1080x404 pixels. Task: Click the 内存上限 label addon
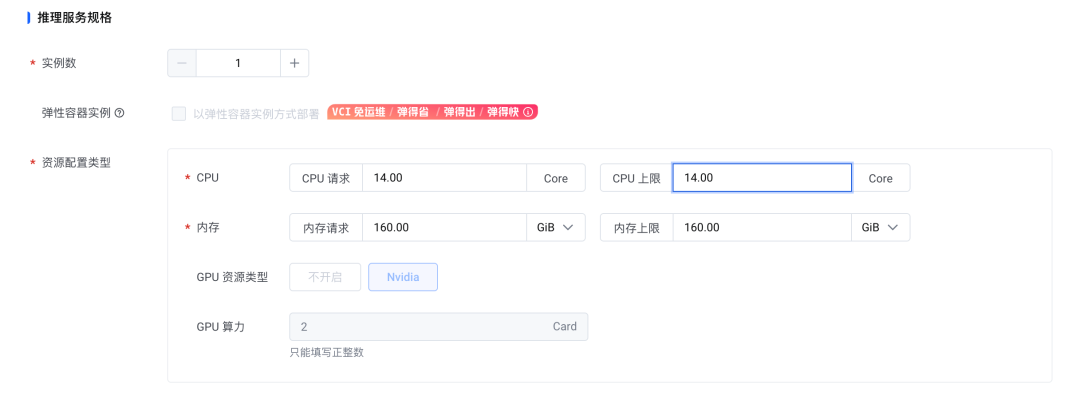tap(637, 227)
